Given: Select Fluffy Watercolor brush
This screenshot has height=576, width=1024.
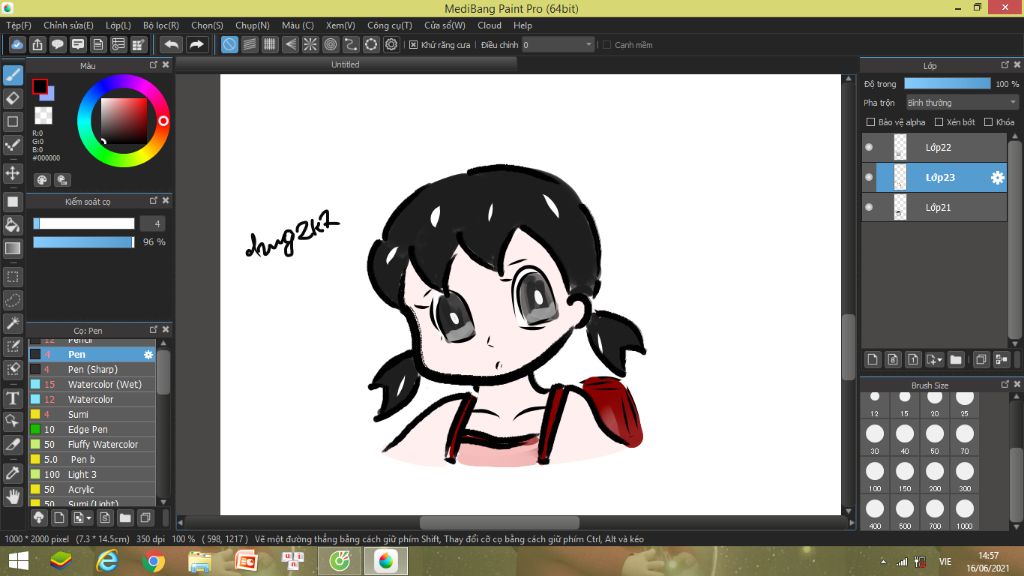Looking at the screenshot, I should (x=92, y=445).
